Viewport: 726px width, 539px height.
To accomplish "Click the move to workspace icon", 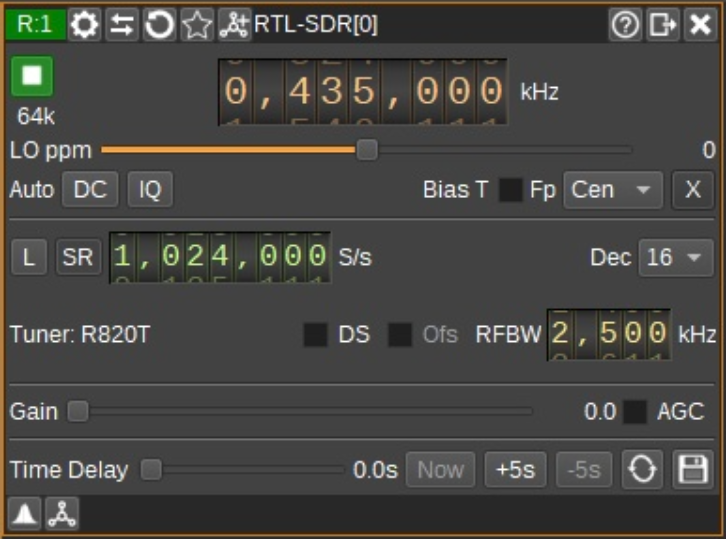I will (663, 24).
